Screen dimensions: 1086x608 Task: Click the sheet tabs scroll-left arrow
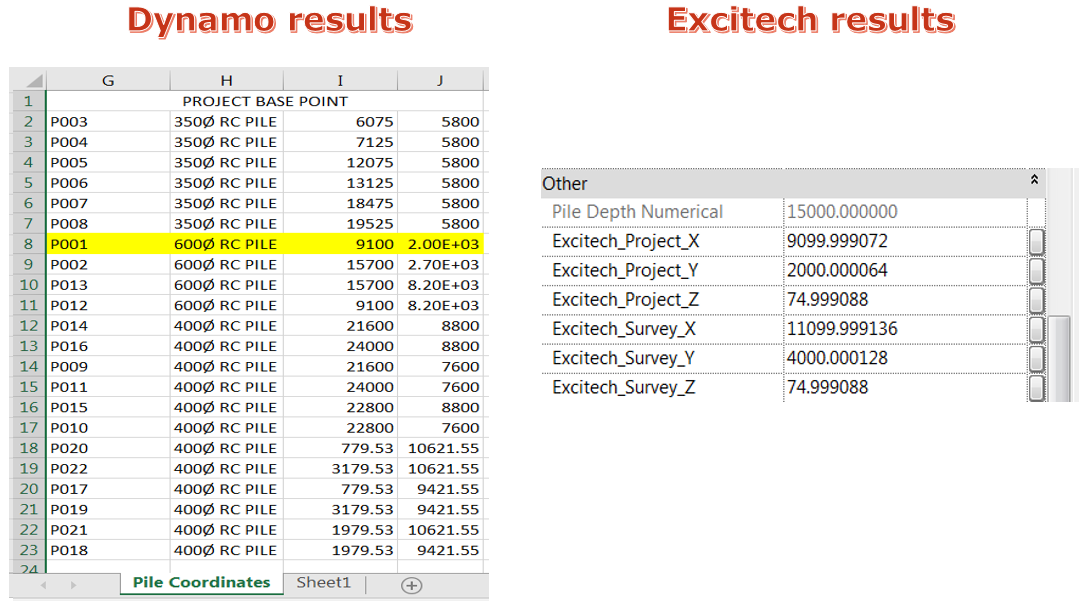click(x=44, y=585)
